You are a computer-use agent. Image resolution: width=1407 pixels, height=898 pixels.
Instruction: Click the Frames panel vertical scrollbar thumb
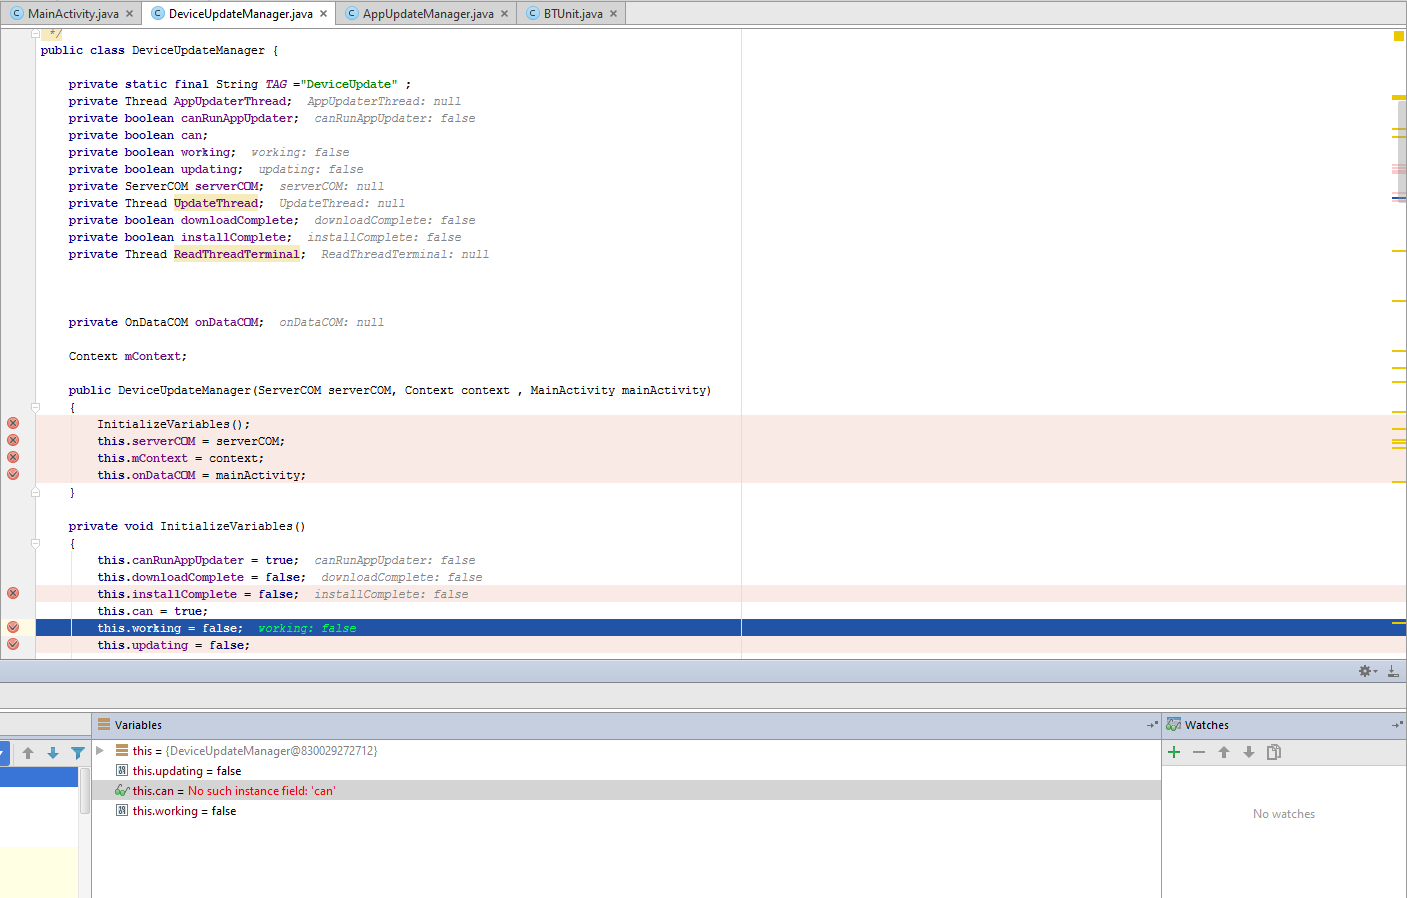click(x=85, y=790)
